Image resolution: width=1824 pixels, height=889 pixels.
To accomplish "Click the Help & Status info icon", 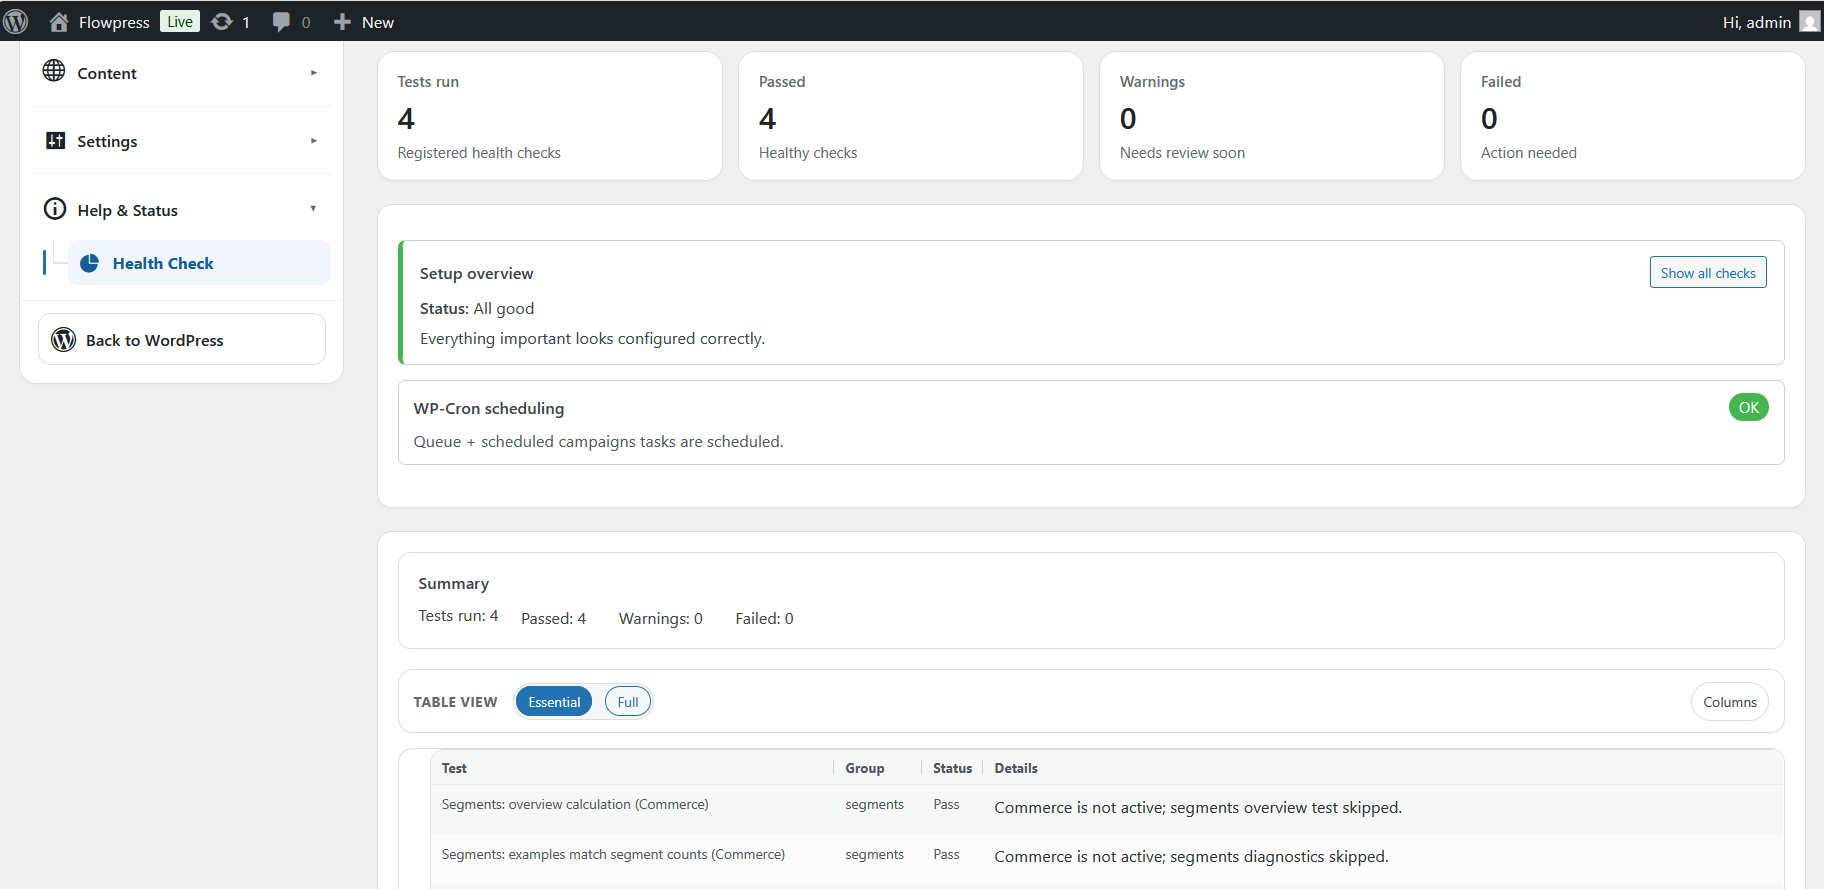I will [x=54, y=209].
